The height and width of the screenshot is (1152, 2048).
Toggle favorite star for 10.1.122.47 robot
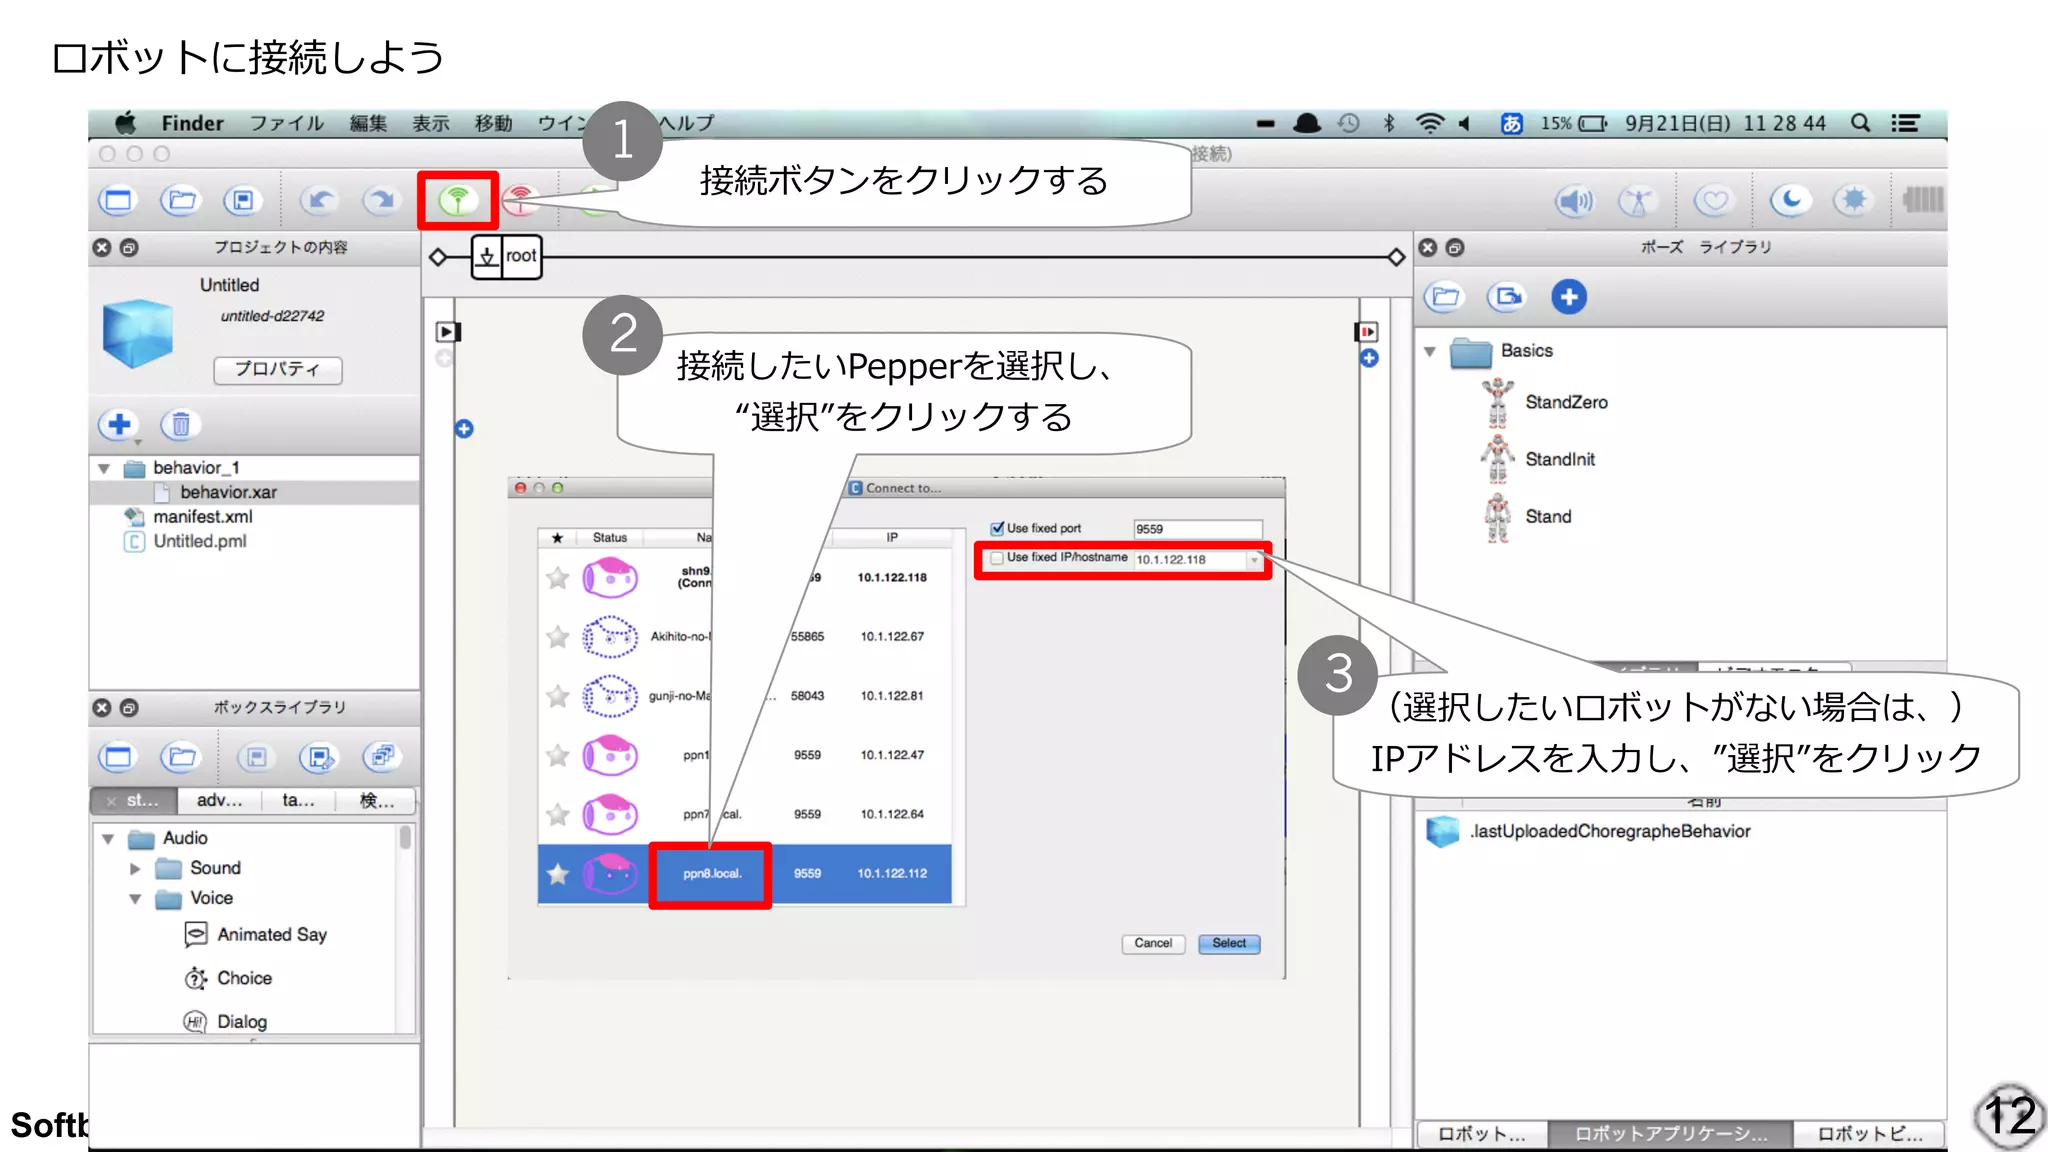coord(558,755)
